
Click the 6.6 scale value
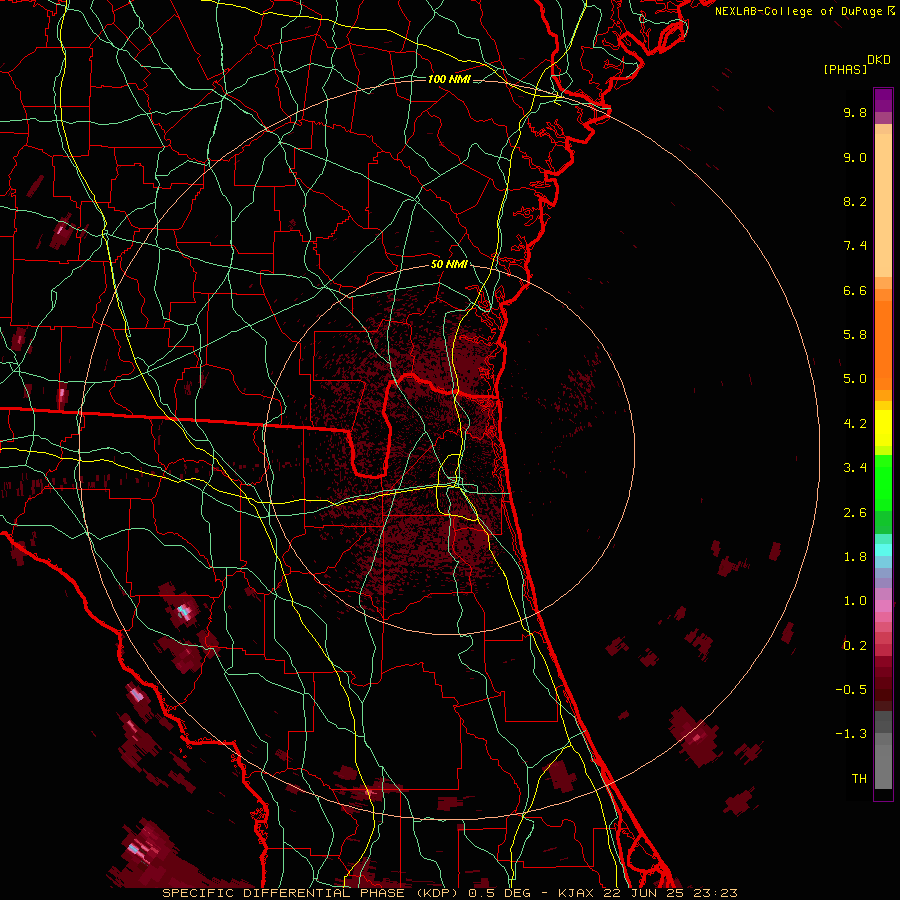(x=855, y=290)
